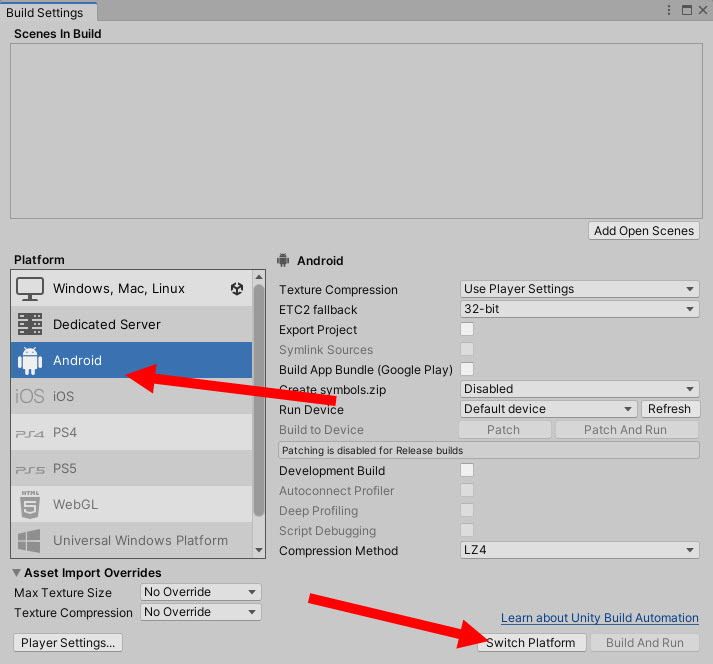
Task: Enable Build App Bundle (Google Play)
Action: [x=467, y=369]
